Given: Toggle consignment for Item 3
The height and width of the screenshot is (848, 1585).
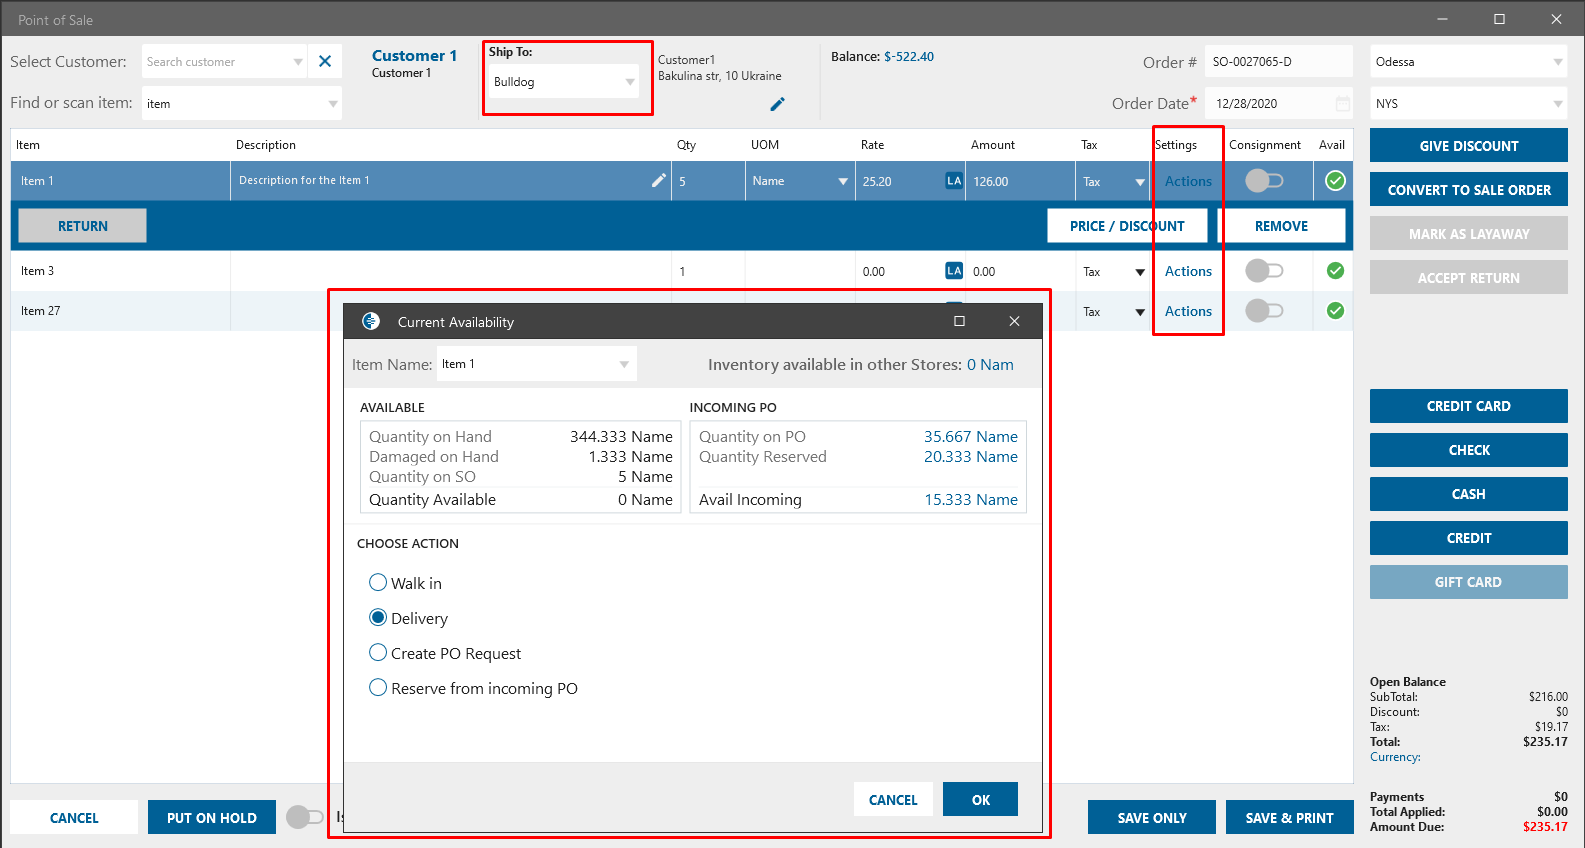Looking at the screenshot, I should pyautogui.click(x=1264, y=271).
